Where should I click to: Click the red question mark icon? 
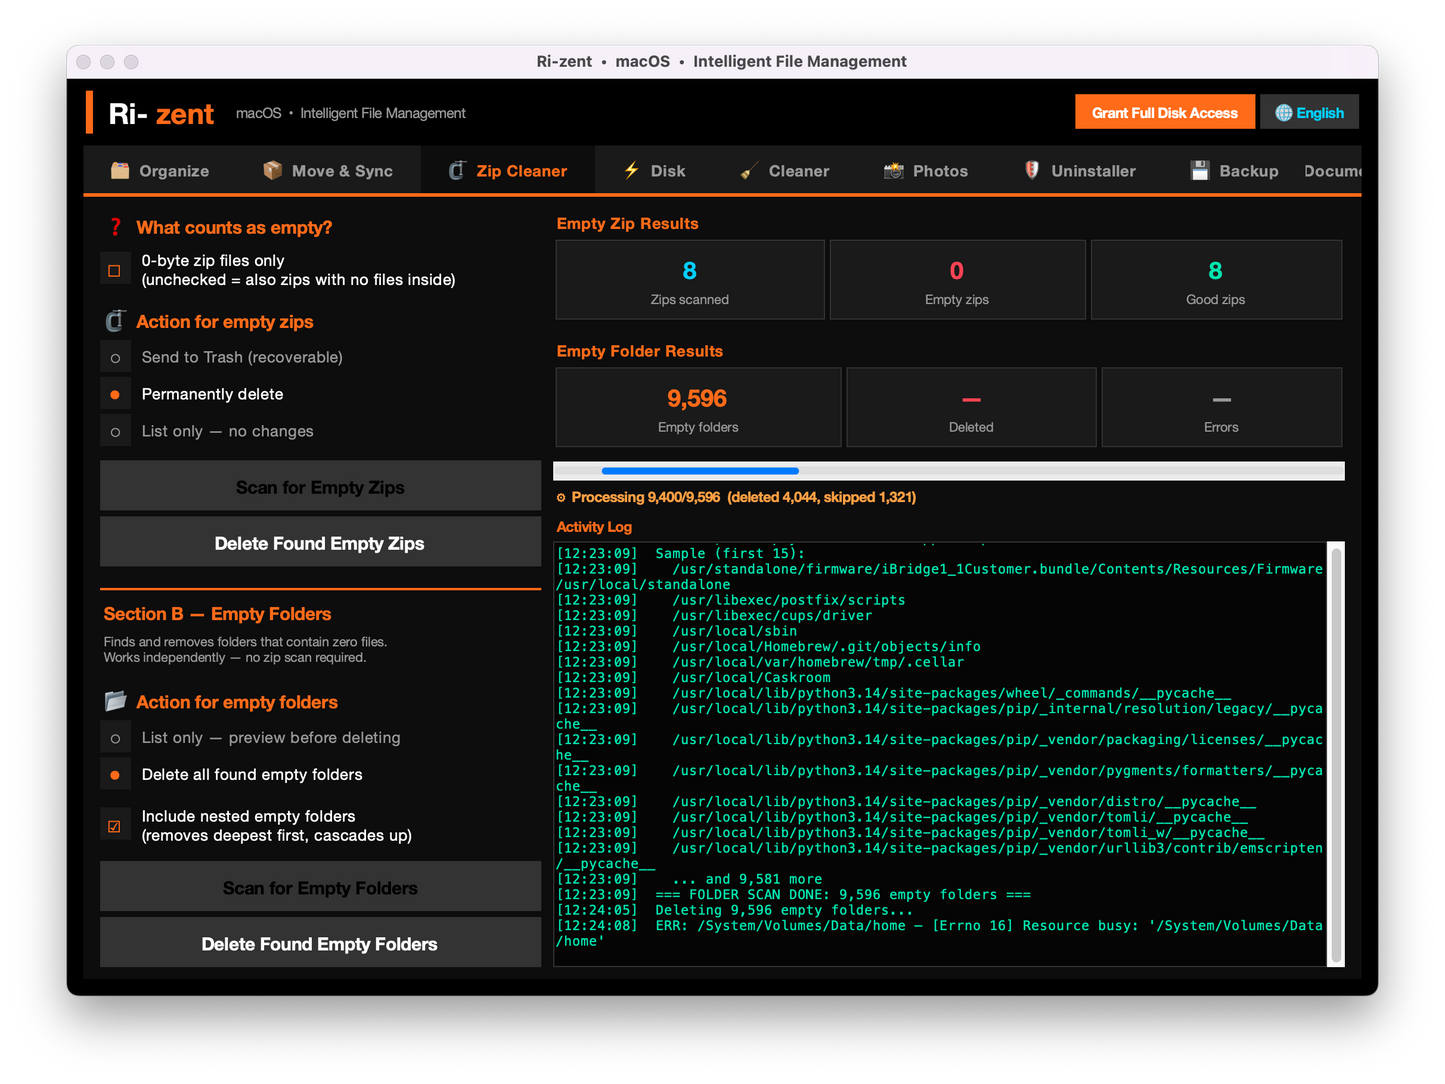(x=115, y=227)
